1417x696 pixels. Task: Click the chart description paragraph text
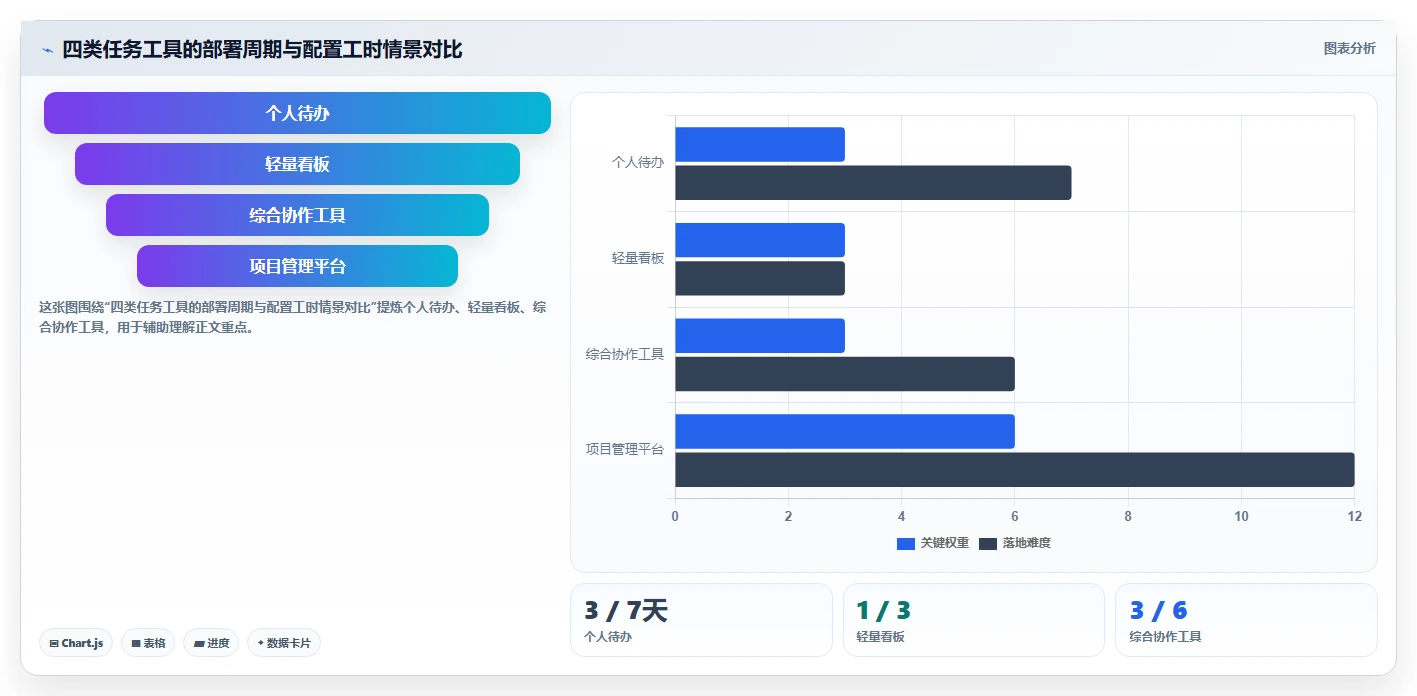pyautogui.click(x=292, y=317)
